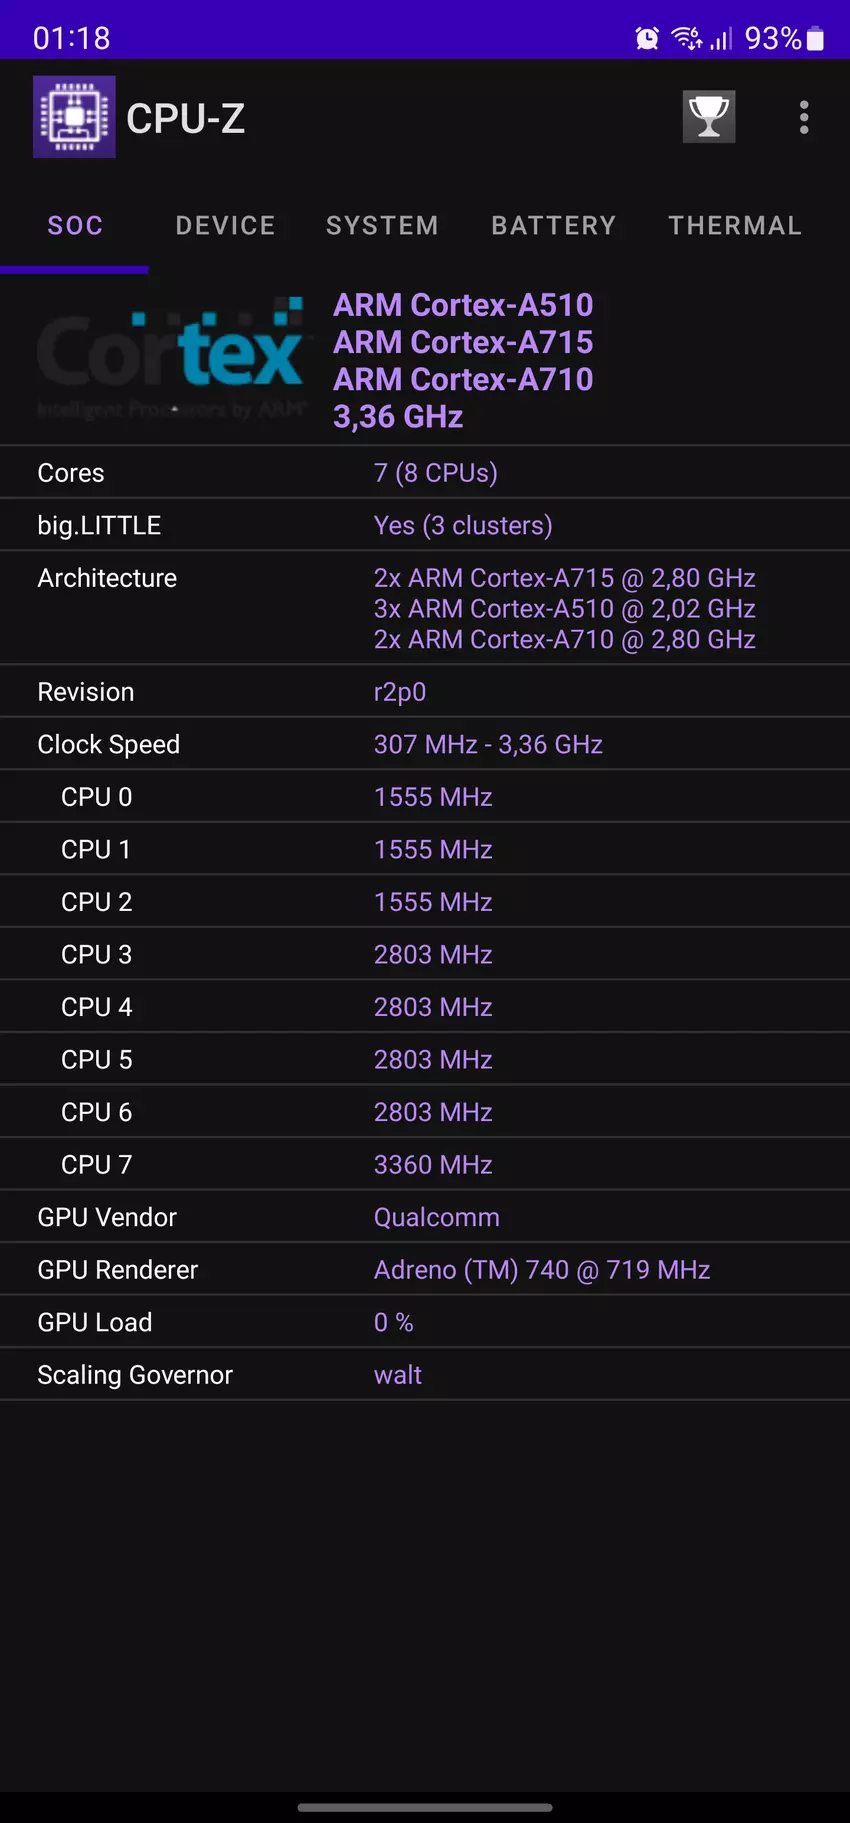This screenshot has height=1823, width=850.
Task: Tap the GPU Renderer Adreno 740 row
Action: tap(425, 1270)
